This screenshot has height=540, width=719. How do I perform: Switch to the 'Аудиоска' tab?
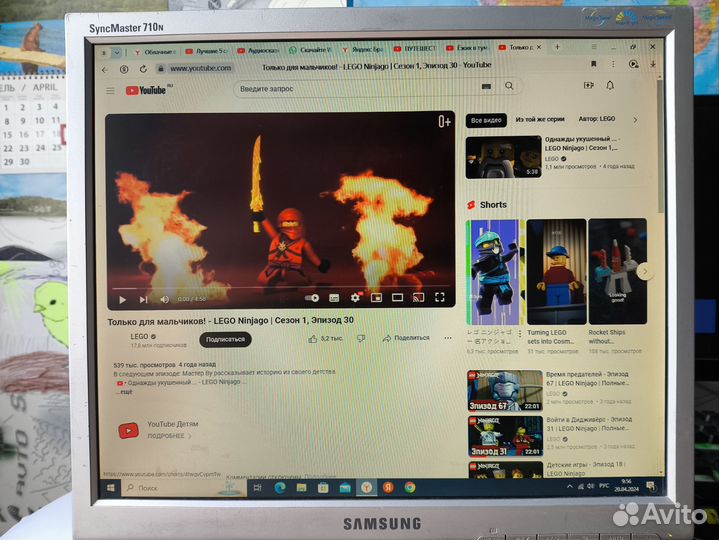click(x=260, y=50)
